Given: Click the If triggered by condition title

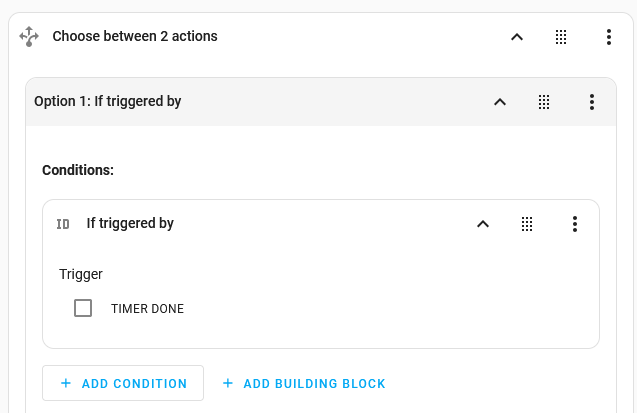Looking at the screenshot, I should click(130, 223).
